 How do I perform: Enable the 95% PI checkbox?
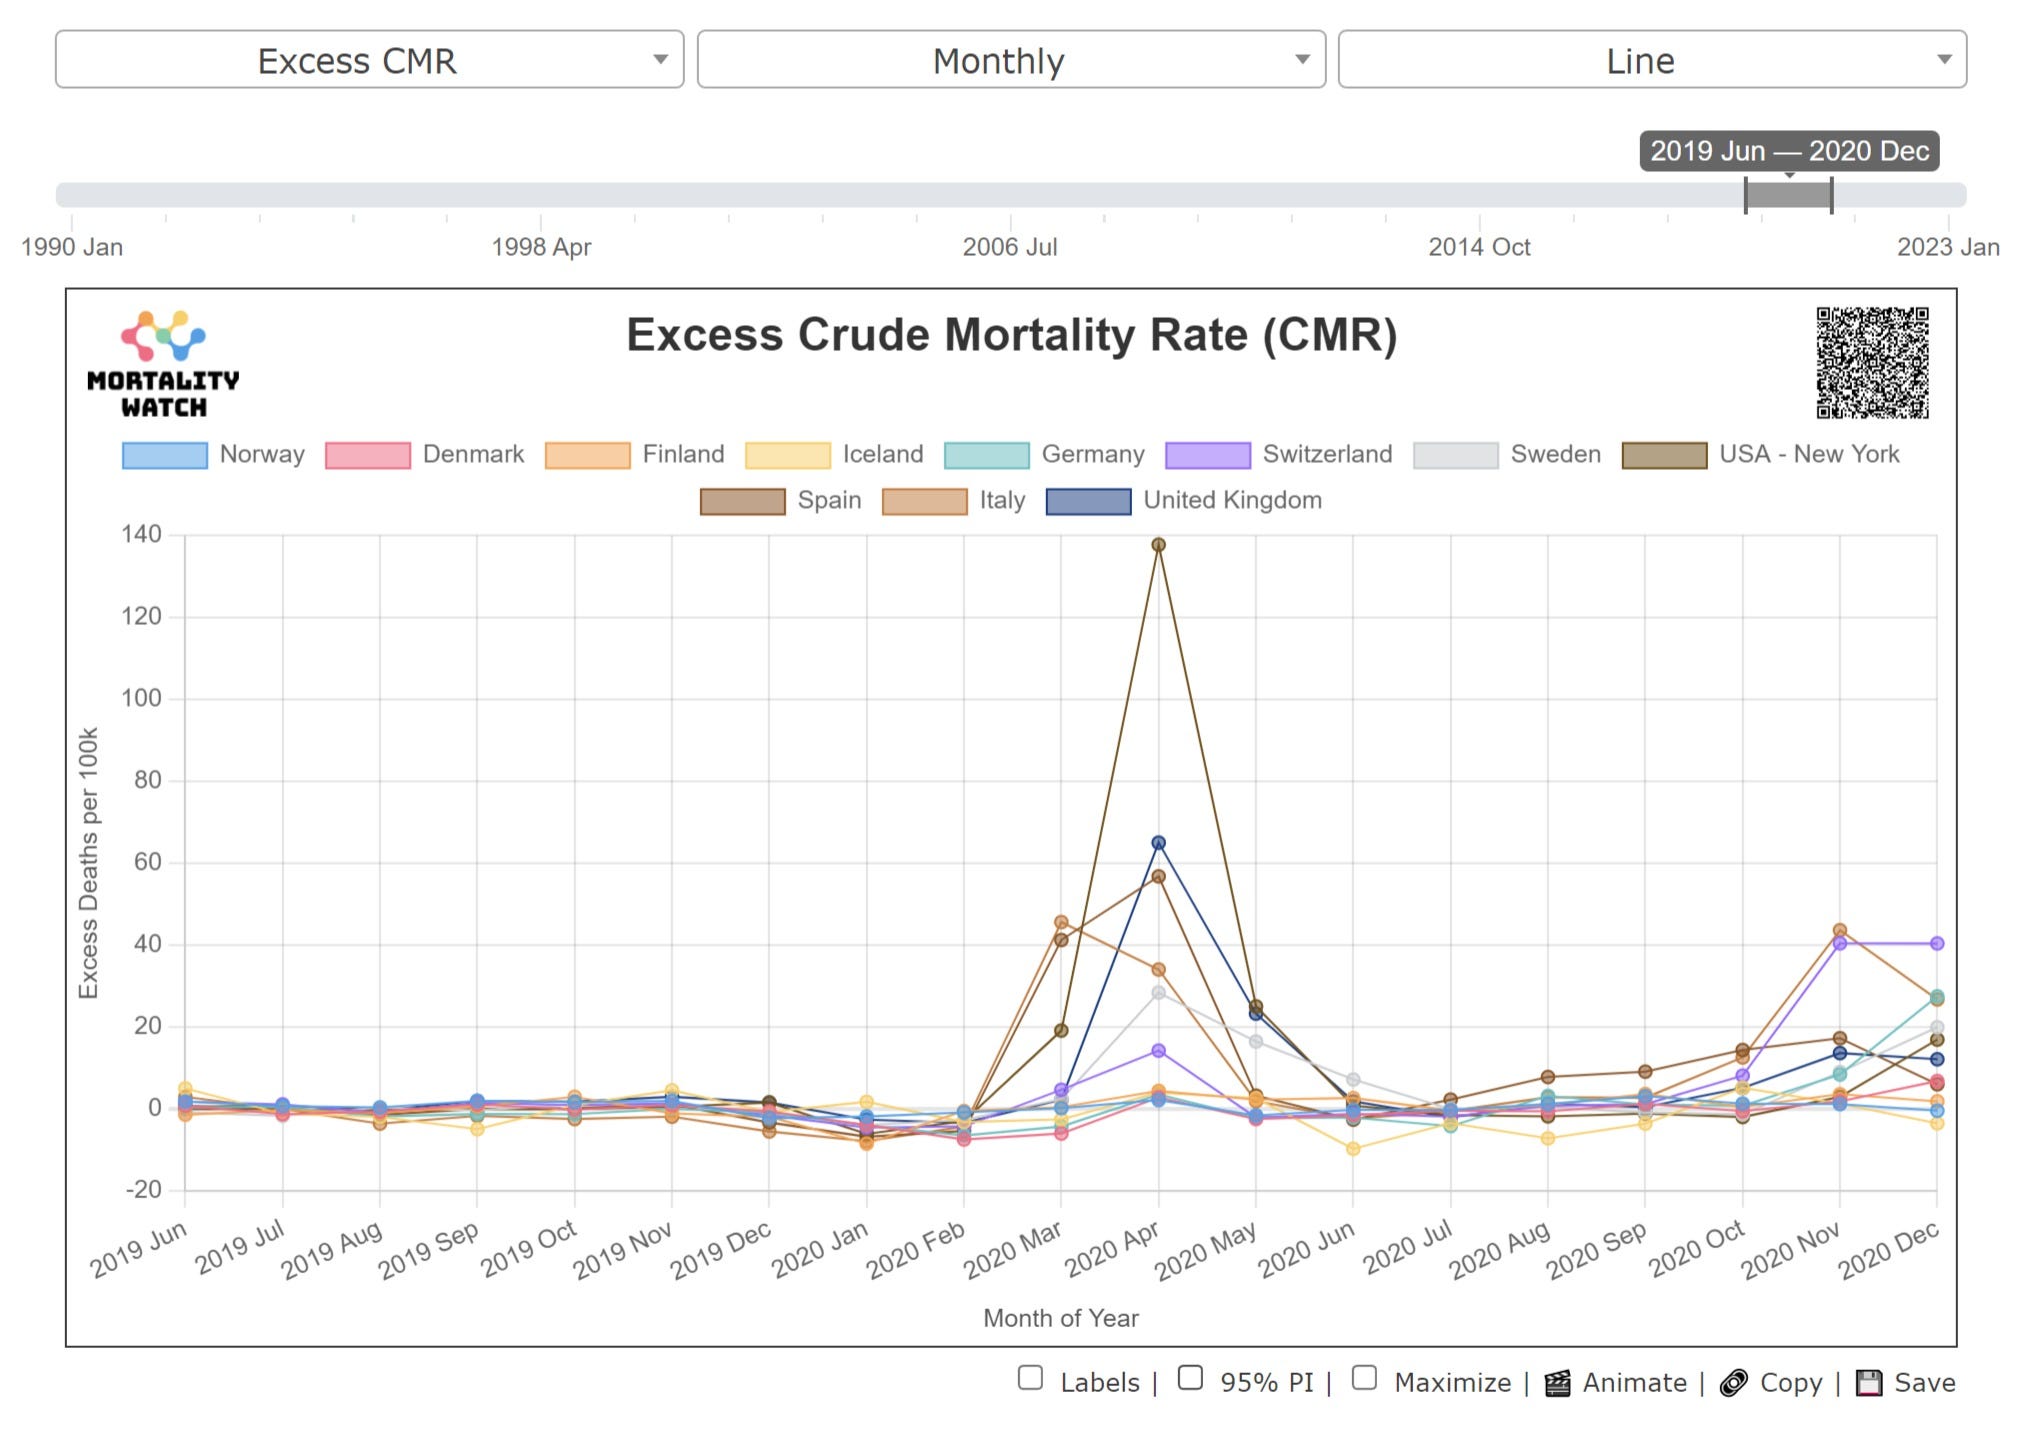[x=1190, y=1378]
